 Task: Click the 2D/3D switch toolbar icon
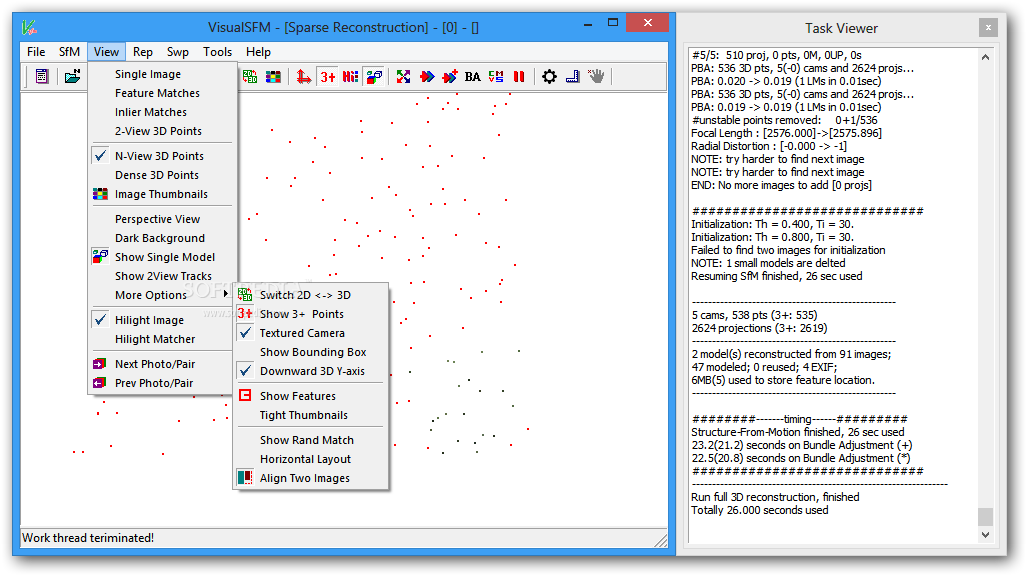250,77
